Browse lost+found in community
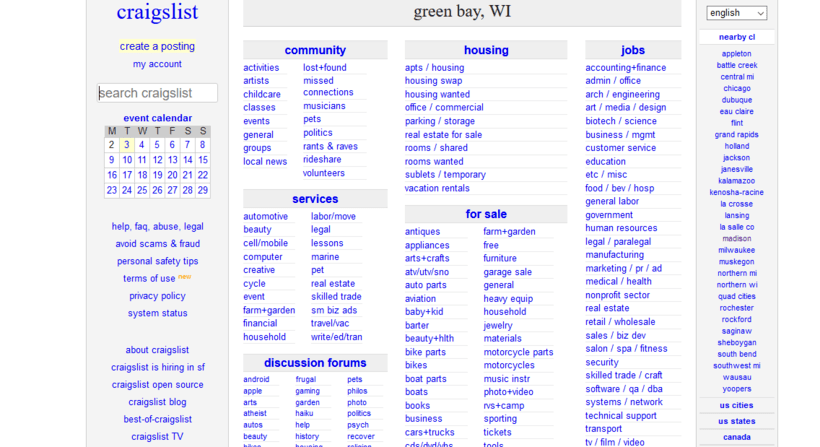 point(325,67)
